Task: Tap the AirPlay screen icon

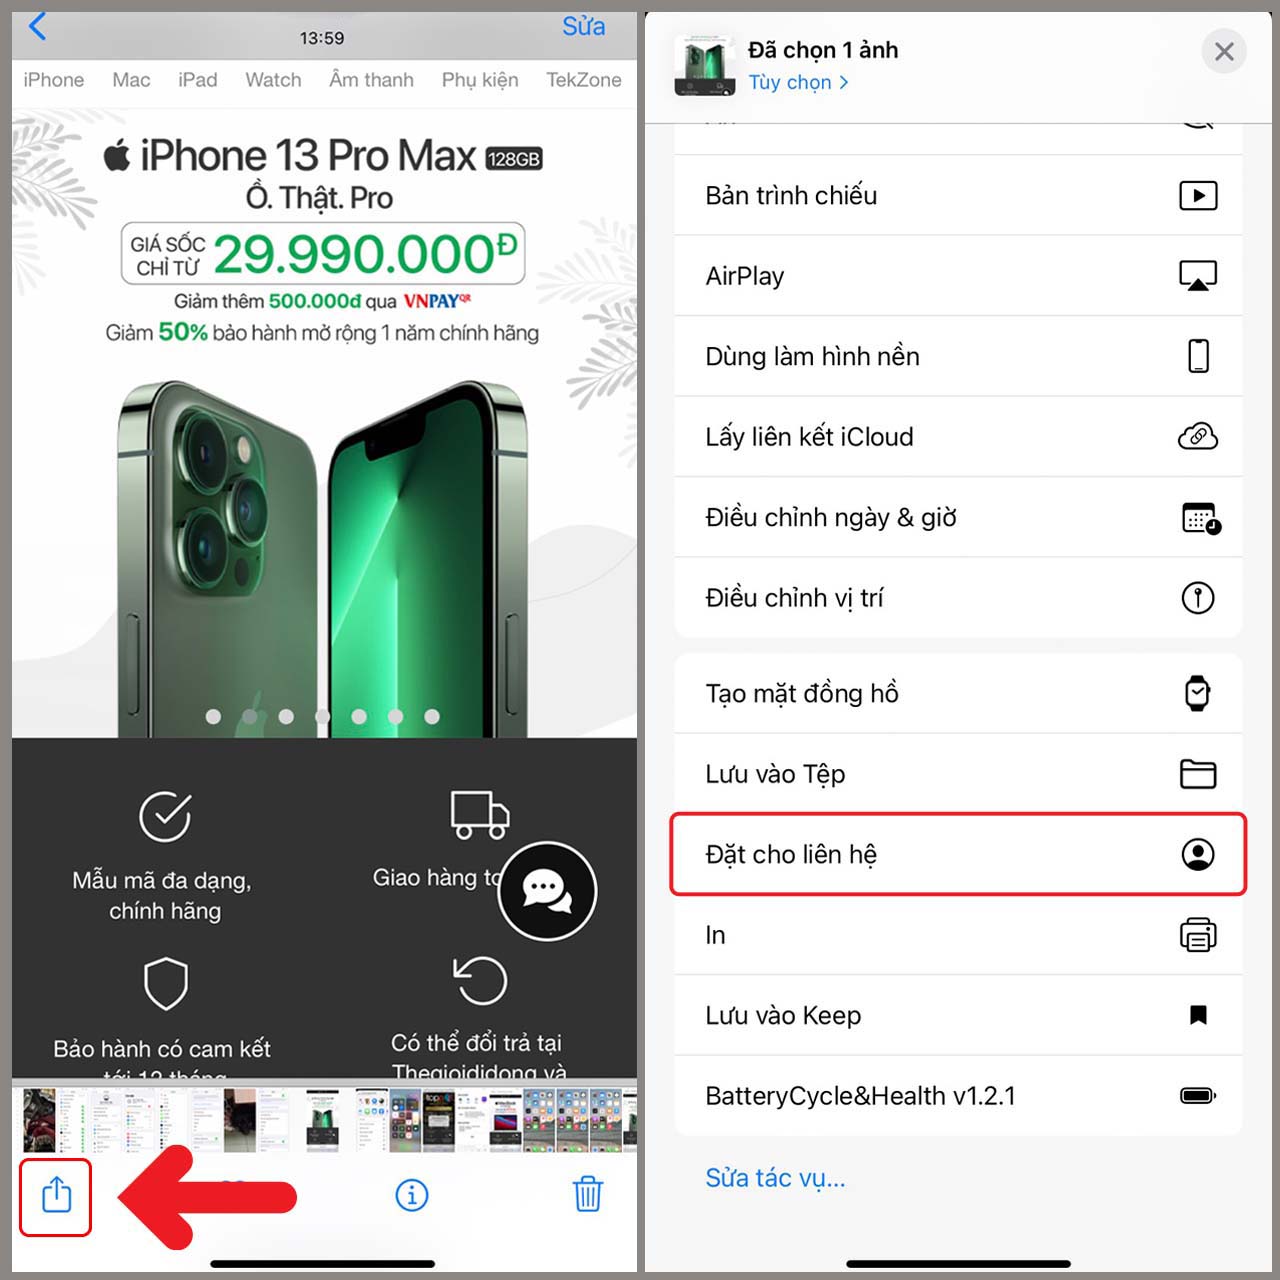Action: click(1198, 275)
